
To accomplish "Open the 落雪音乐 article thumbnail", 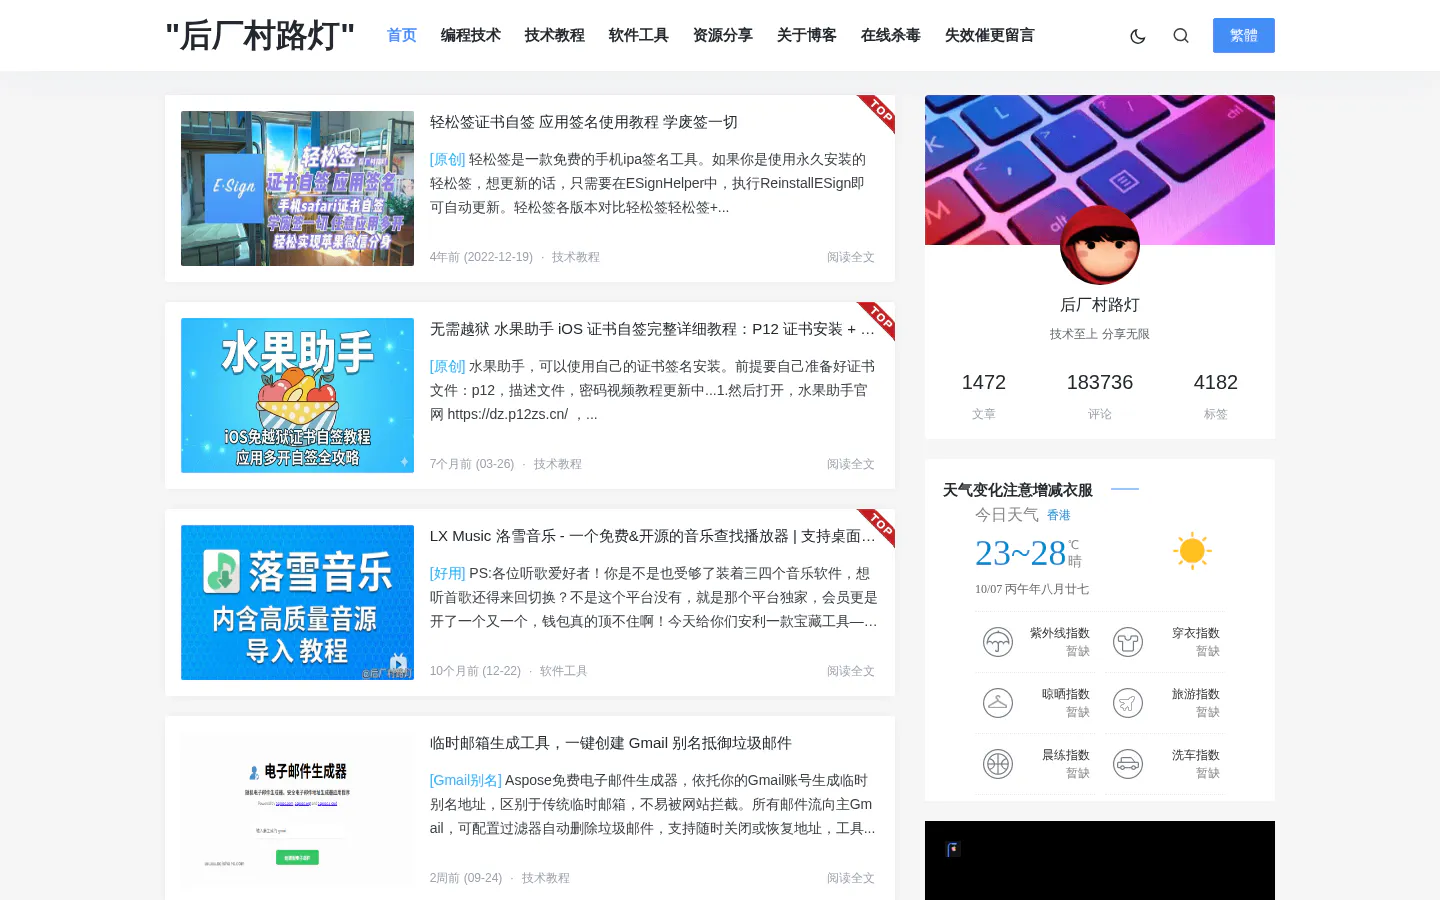I will 297,602.
